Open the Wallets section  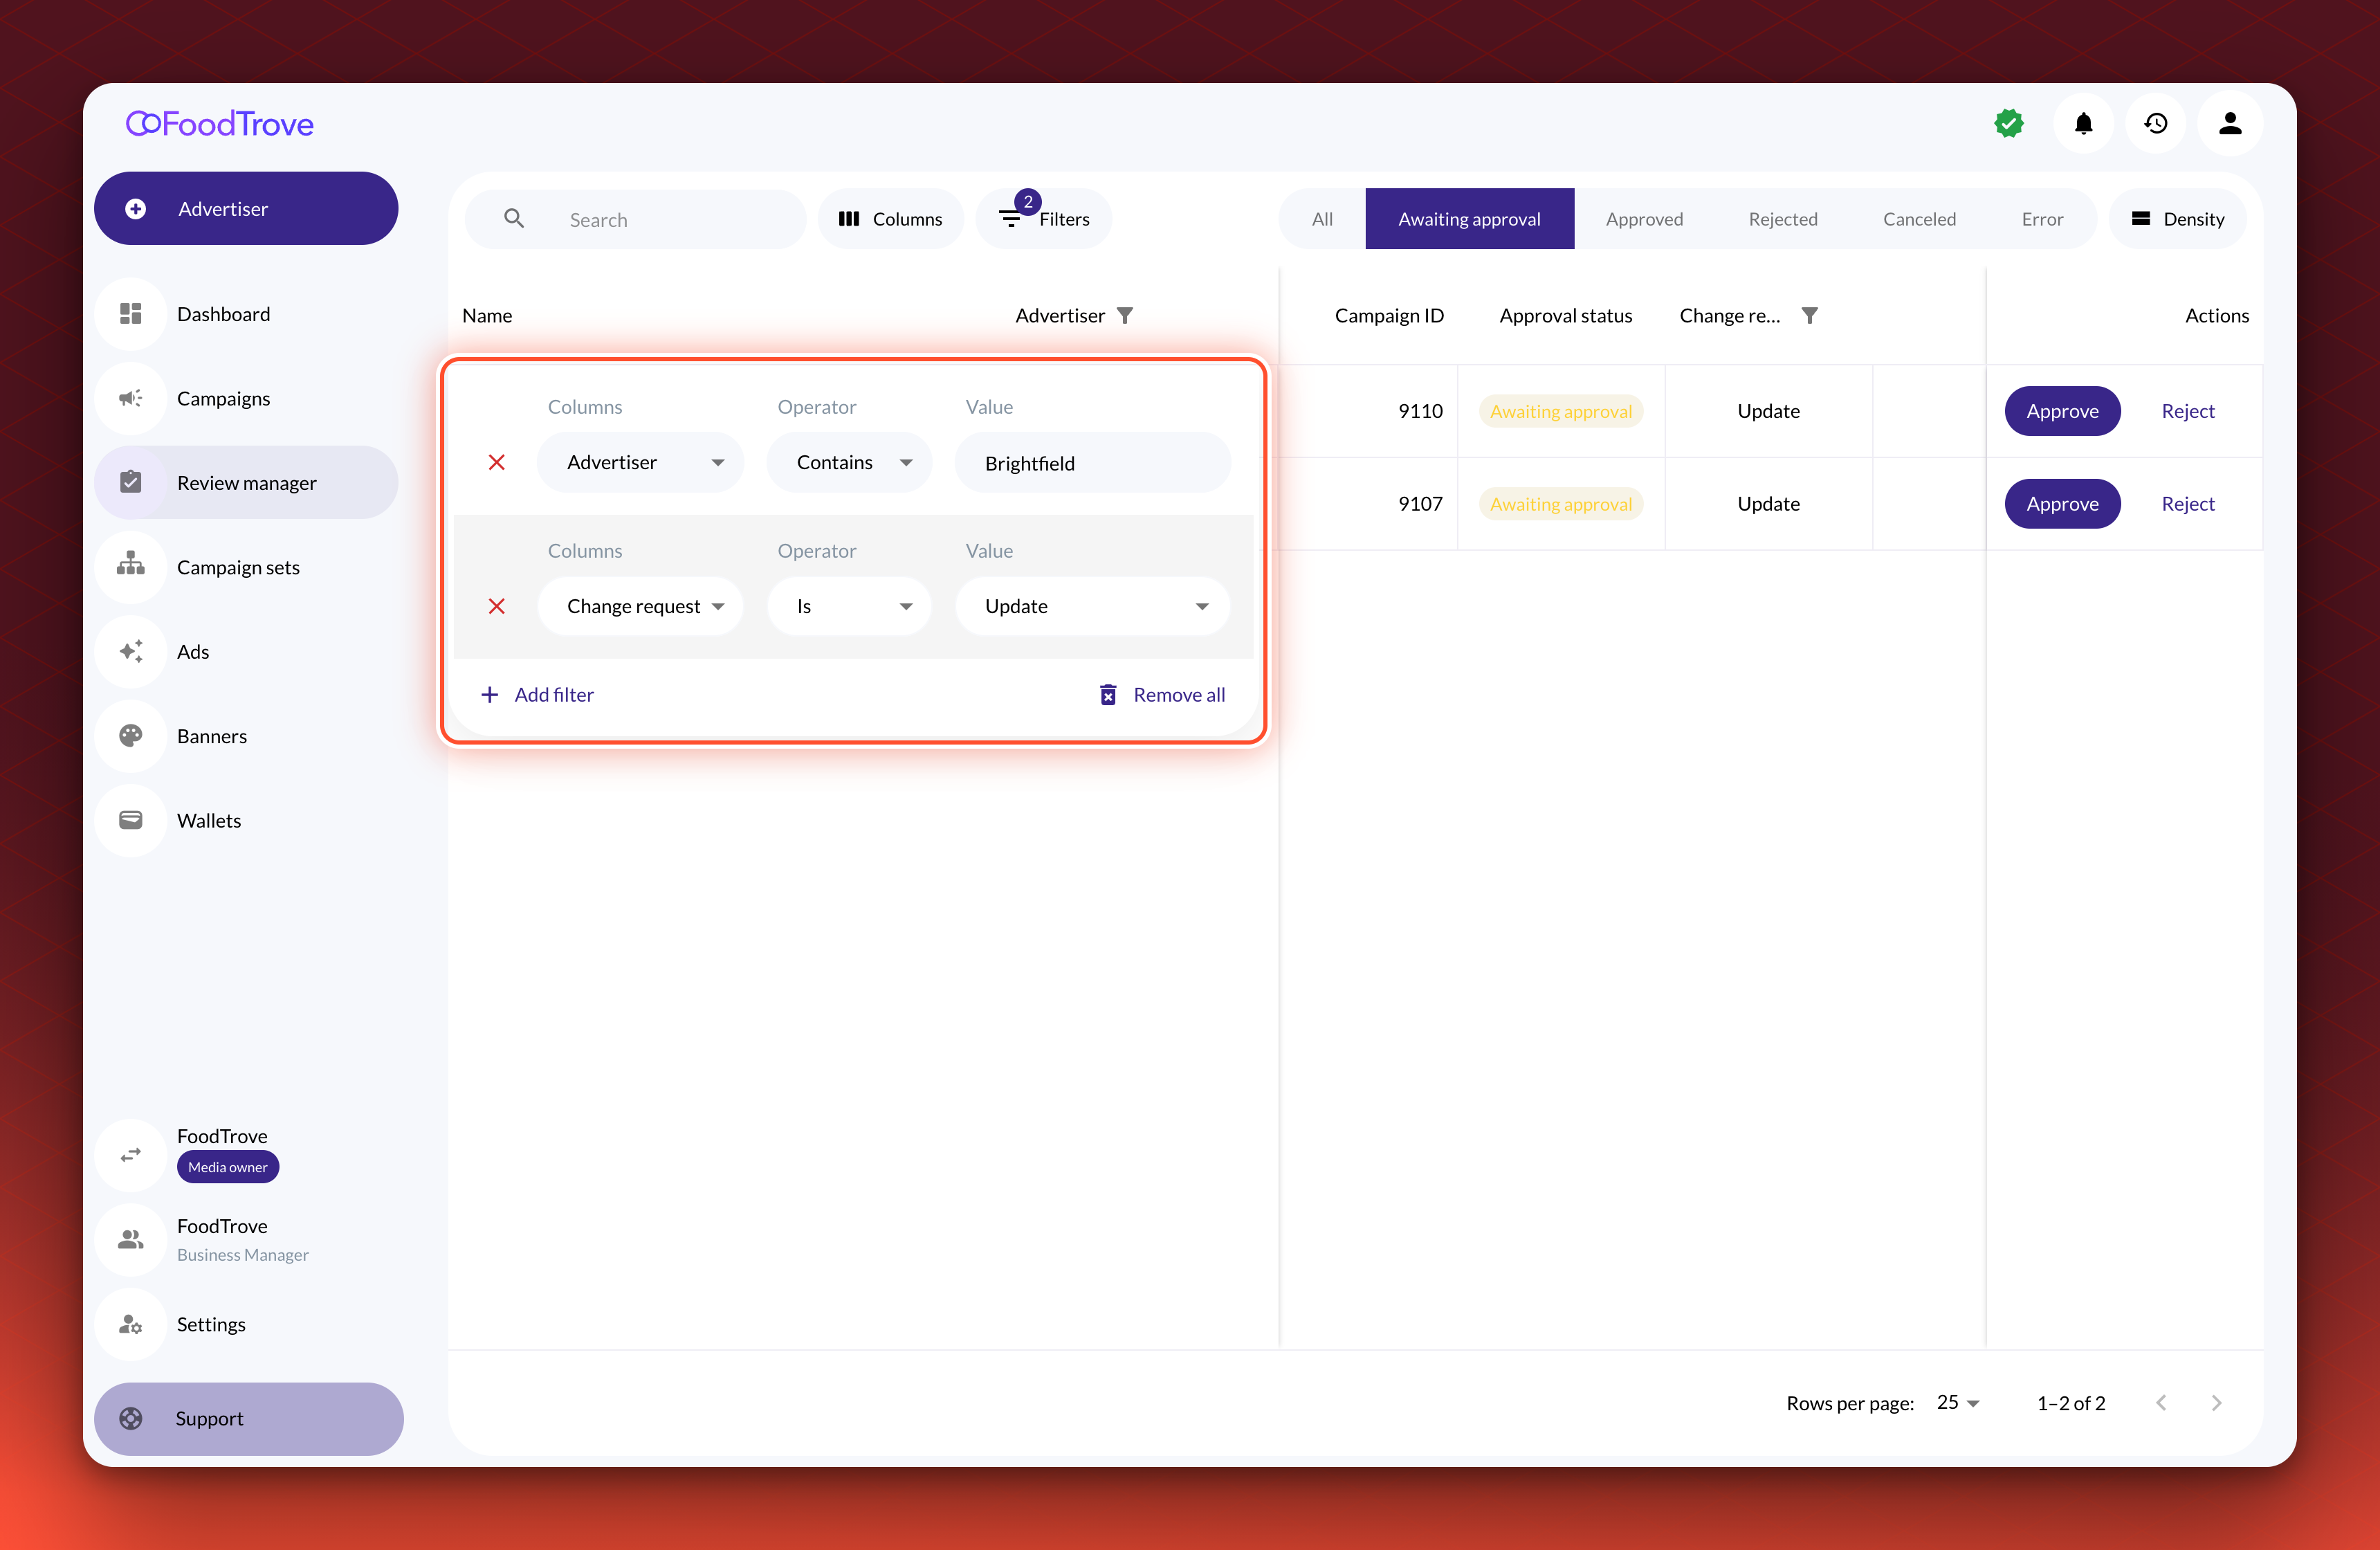point(246,820)
